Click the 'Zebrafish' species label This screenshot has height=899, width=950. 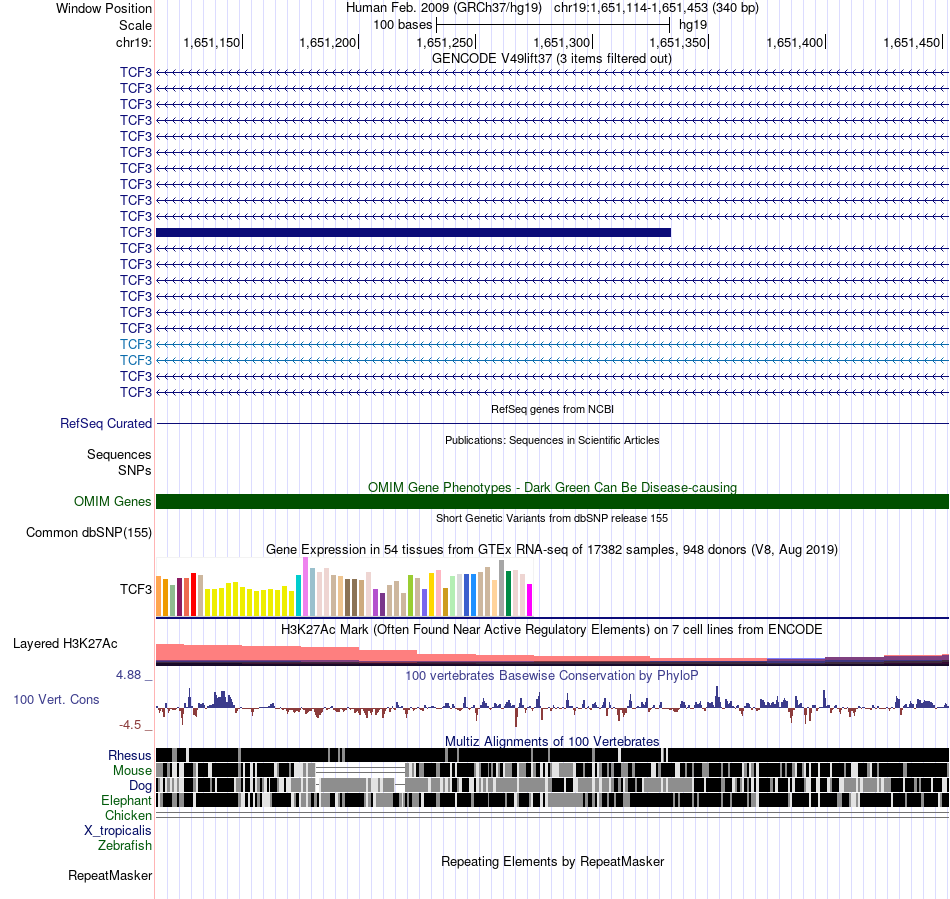(x=125, y=845)
